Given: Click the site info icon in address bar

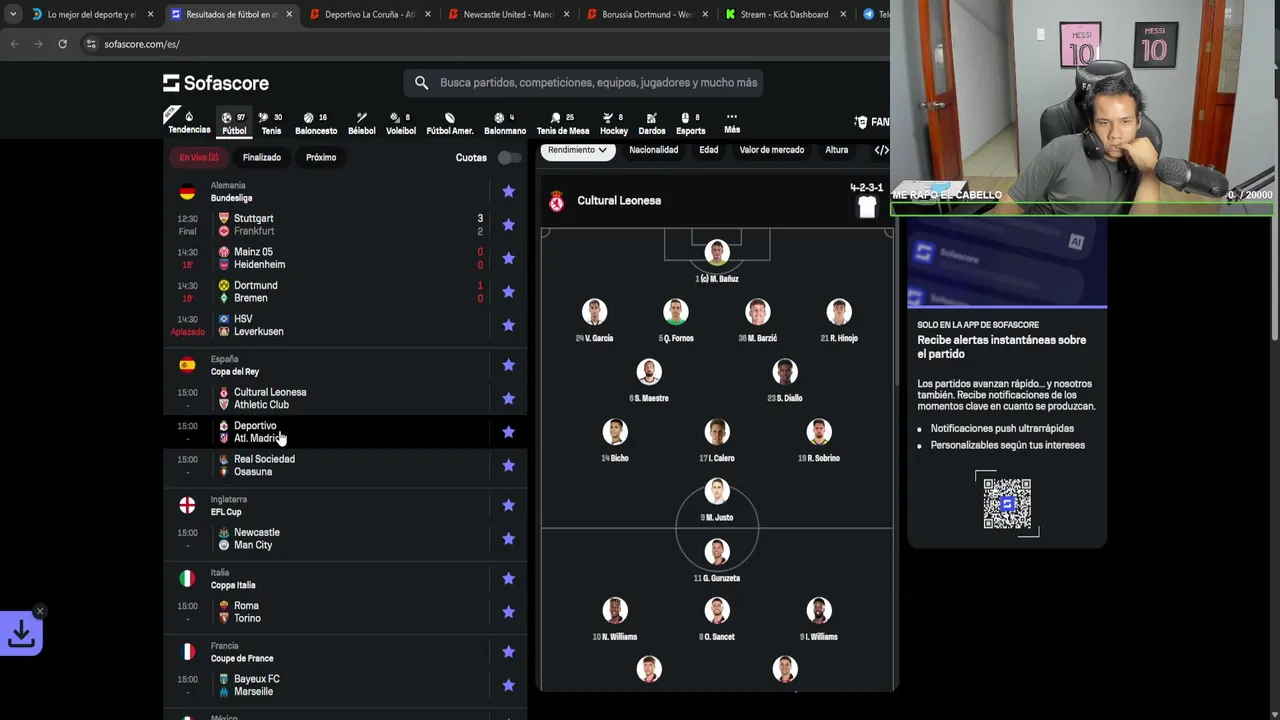Looking at the screenshot, I should coord(91,44).
